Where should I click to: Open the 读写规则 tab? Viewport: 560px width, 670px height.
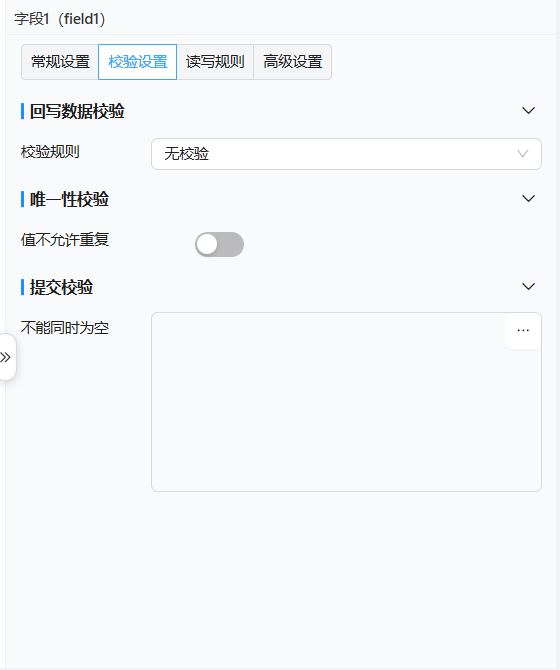click(x=215, y=62)
